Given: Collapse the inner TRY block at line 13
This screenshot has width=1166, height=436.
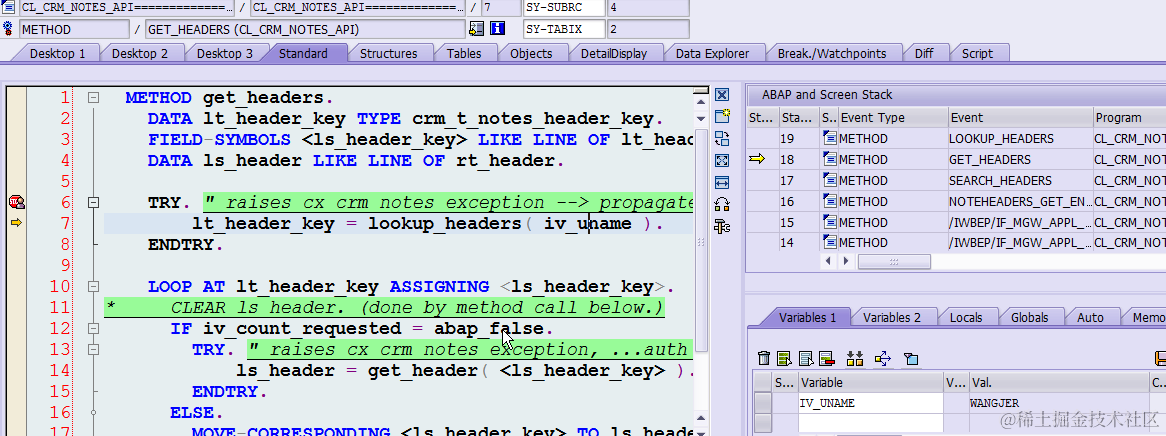Looking at the screenshot, I should pyautogui.click(x=94, y=349).
